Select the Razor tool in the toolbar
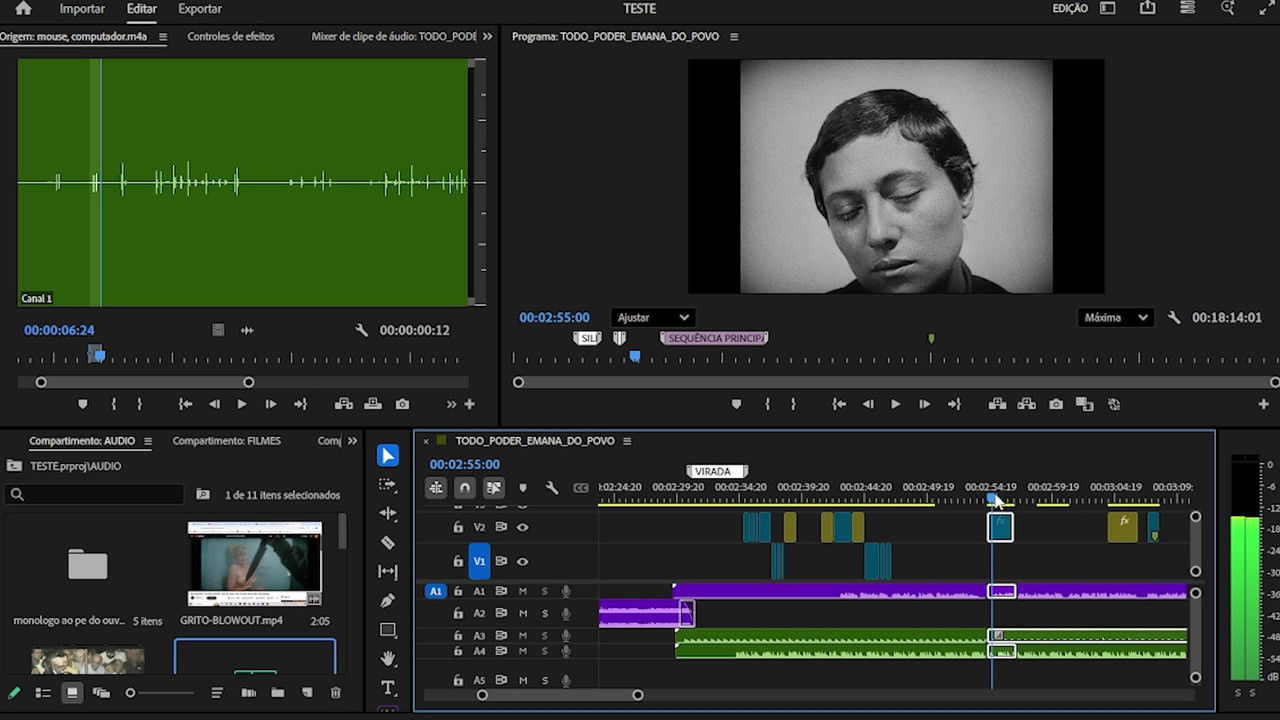This screenshot has height=720, width=1280. (388, 542)
